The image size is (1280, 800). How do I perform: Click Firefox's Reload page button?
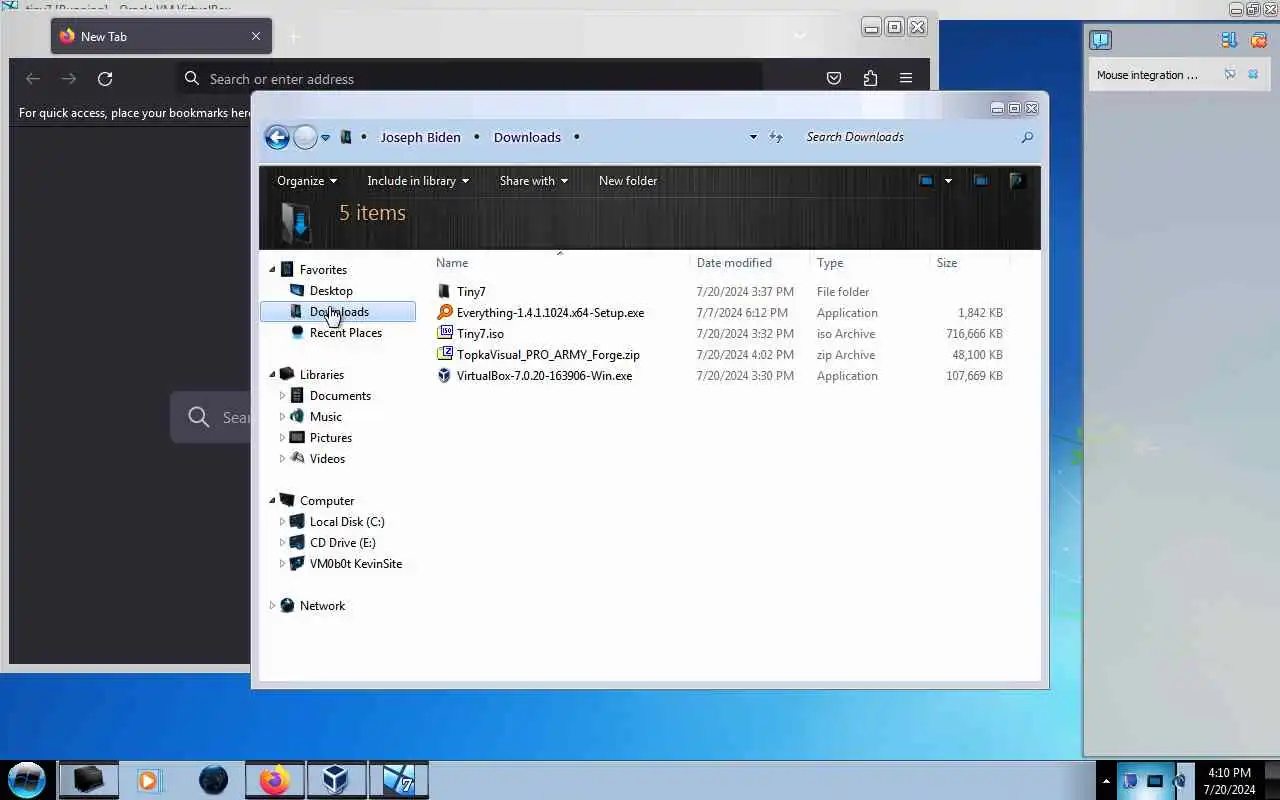pos(105,78)
